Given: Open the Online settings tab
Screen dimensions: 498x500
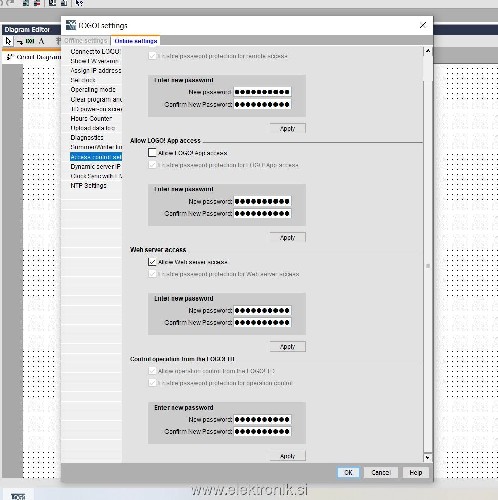Looking at the screenshot, I should (136, 41).
